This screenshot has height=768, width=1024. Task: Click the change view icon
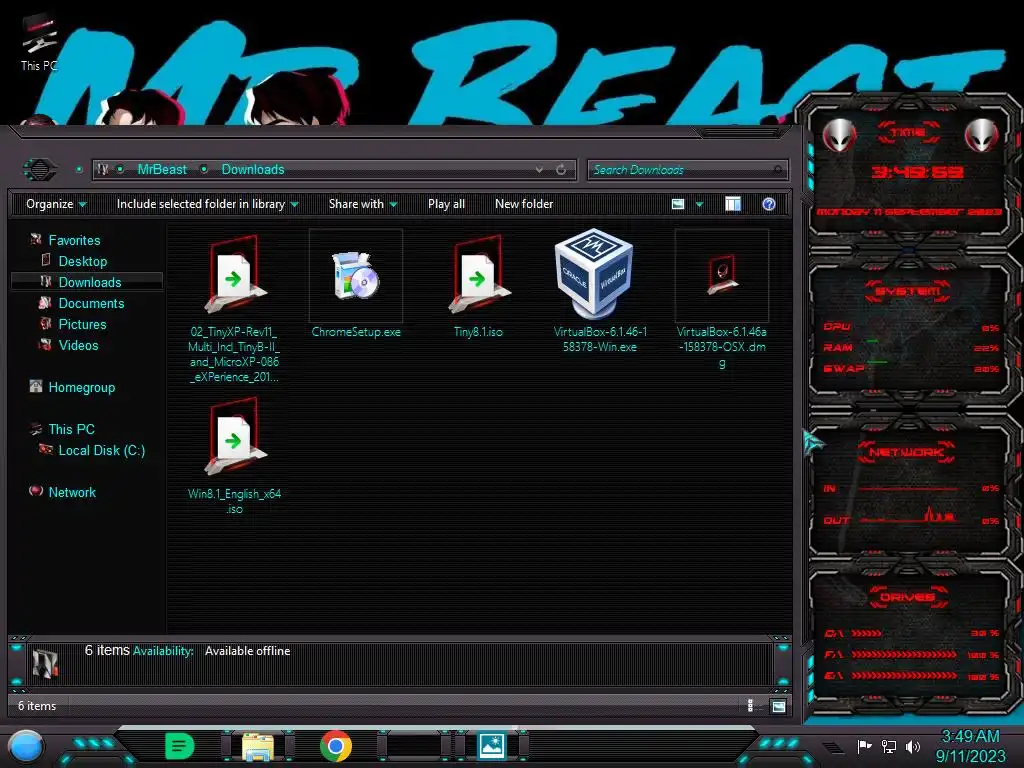click(678, 204)
